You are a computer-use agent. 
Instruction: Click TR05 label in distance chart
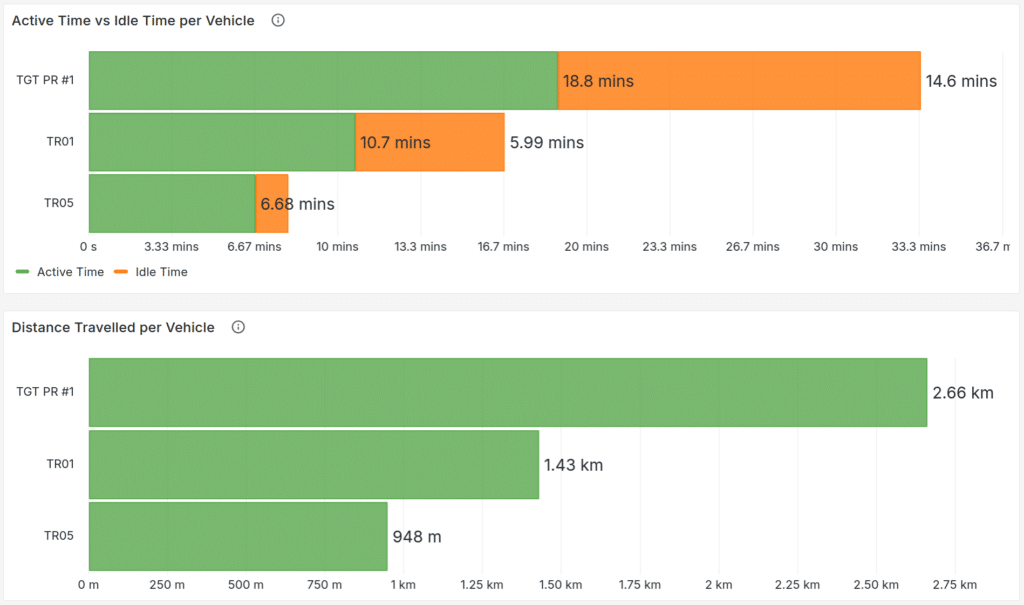click(59, 536)
